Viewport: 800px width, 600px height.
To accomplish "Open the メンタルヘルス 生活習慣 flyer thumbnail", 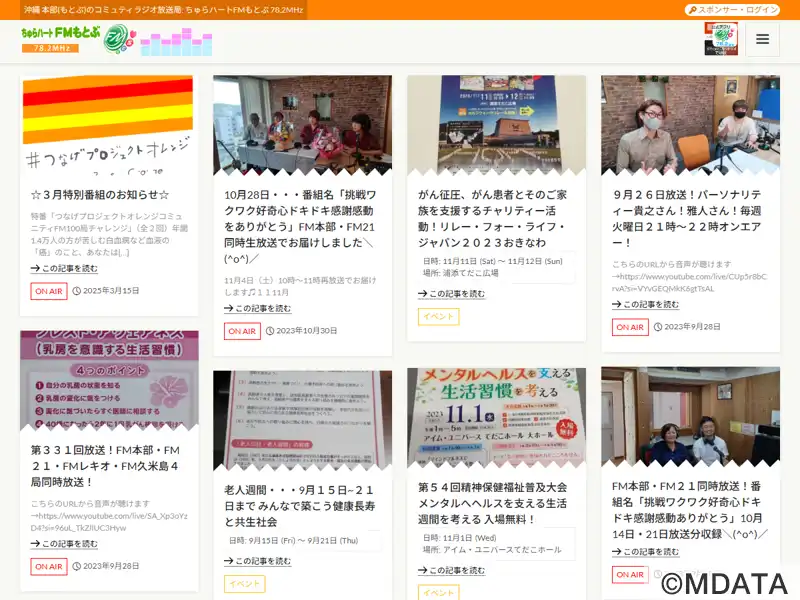I will 496,417.
